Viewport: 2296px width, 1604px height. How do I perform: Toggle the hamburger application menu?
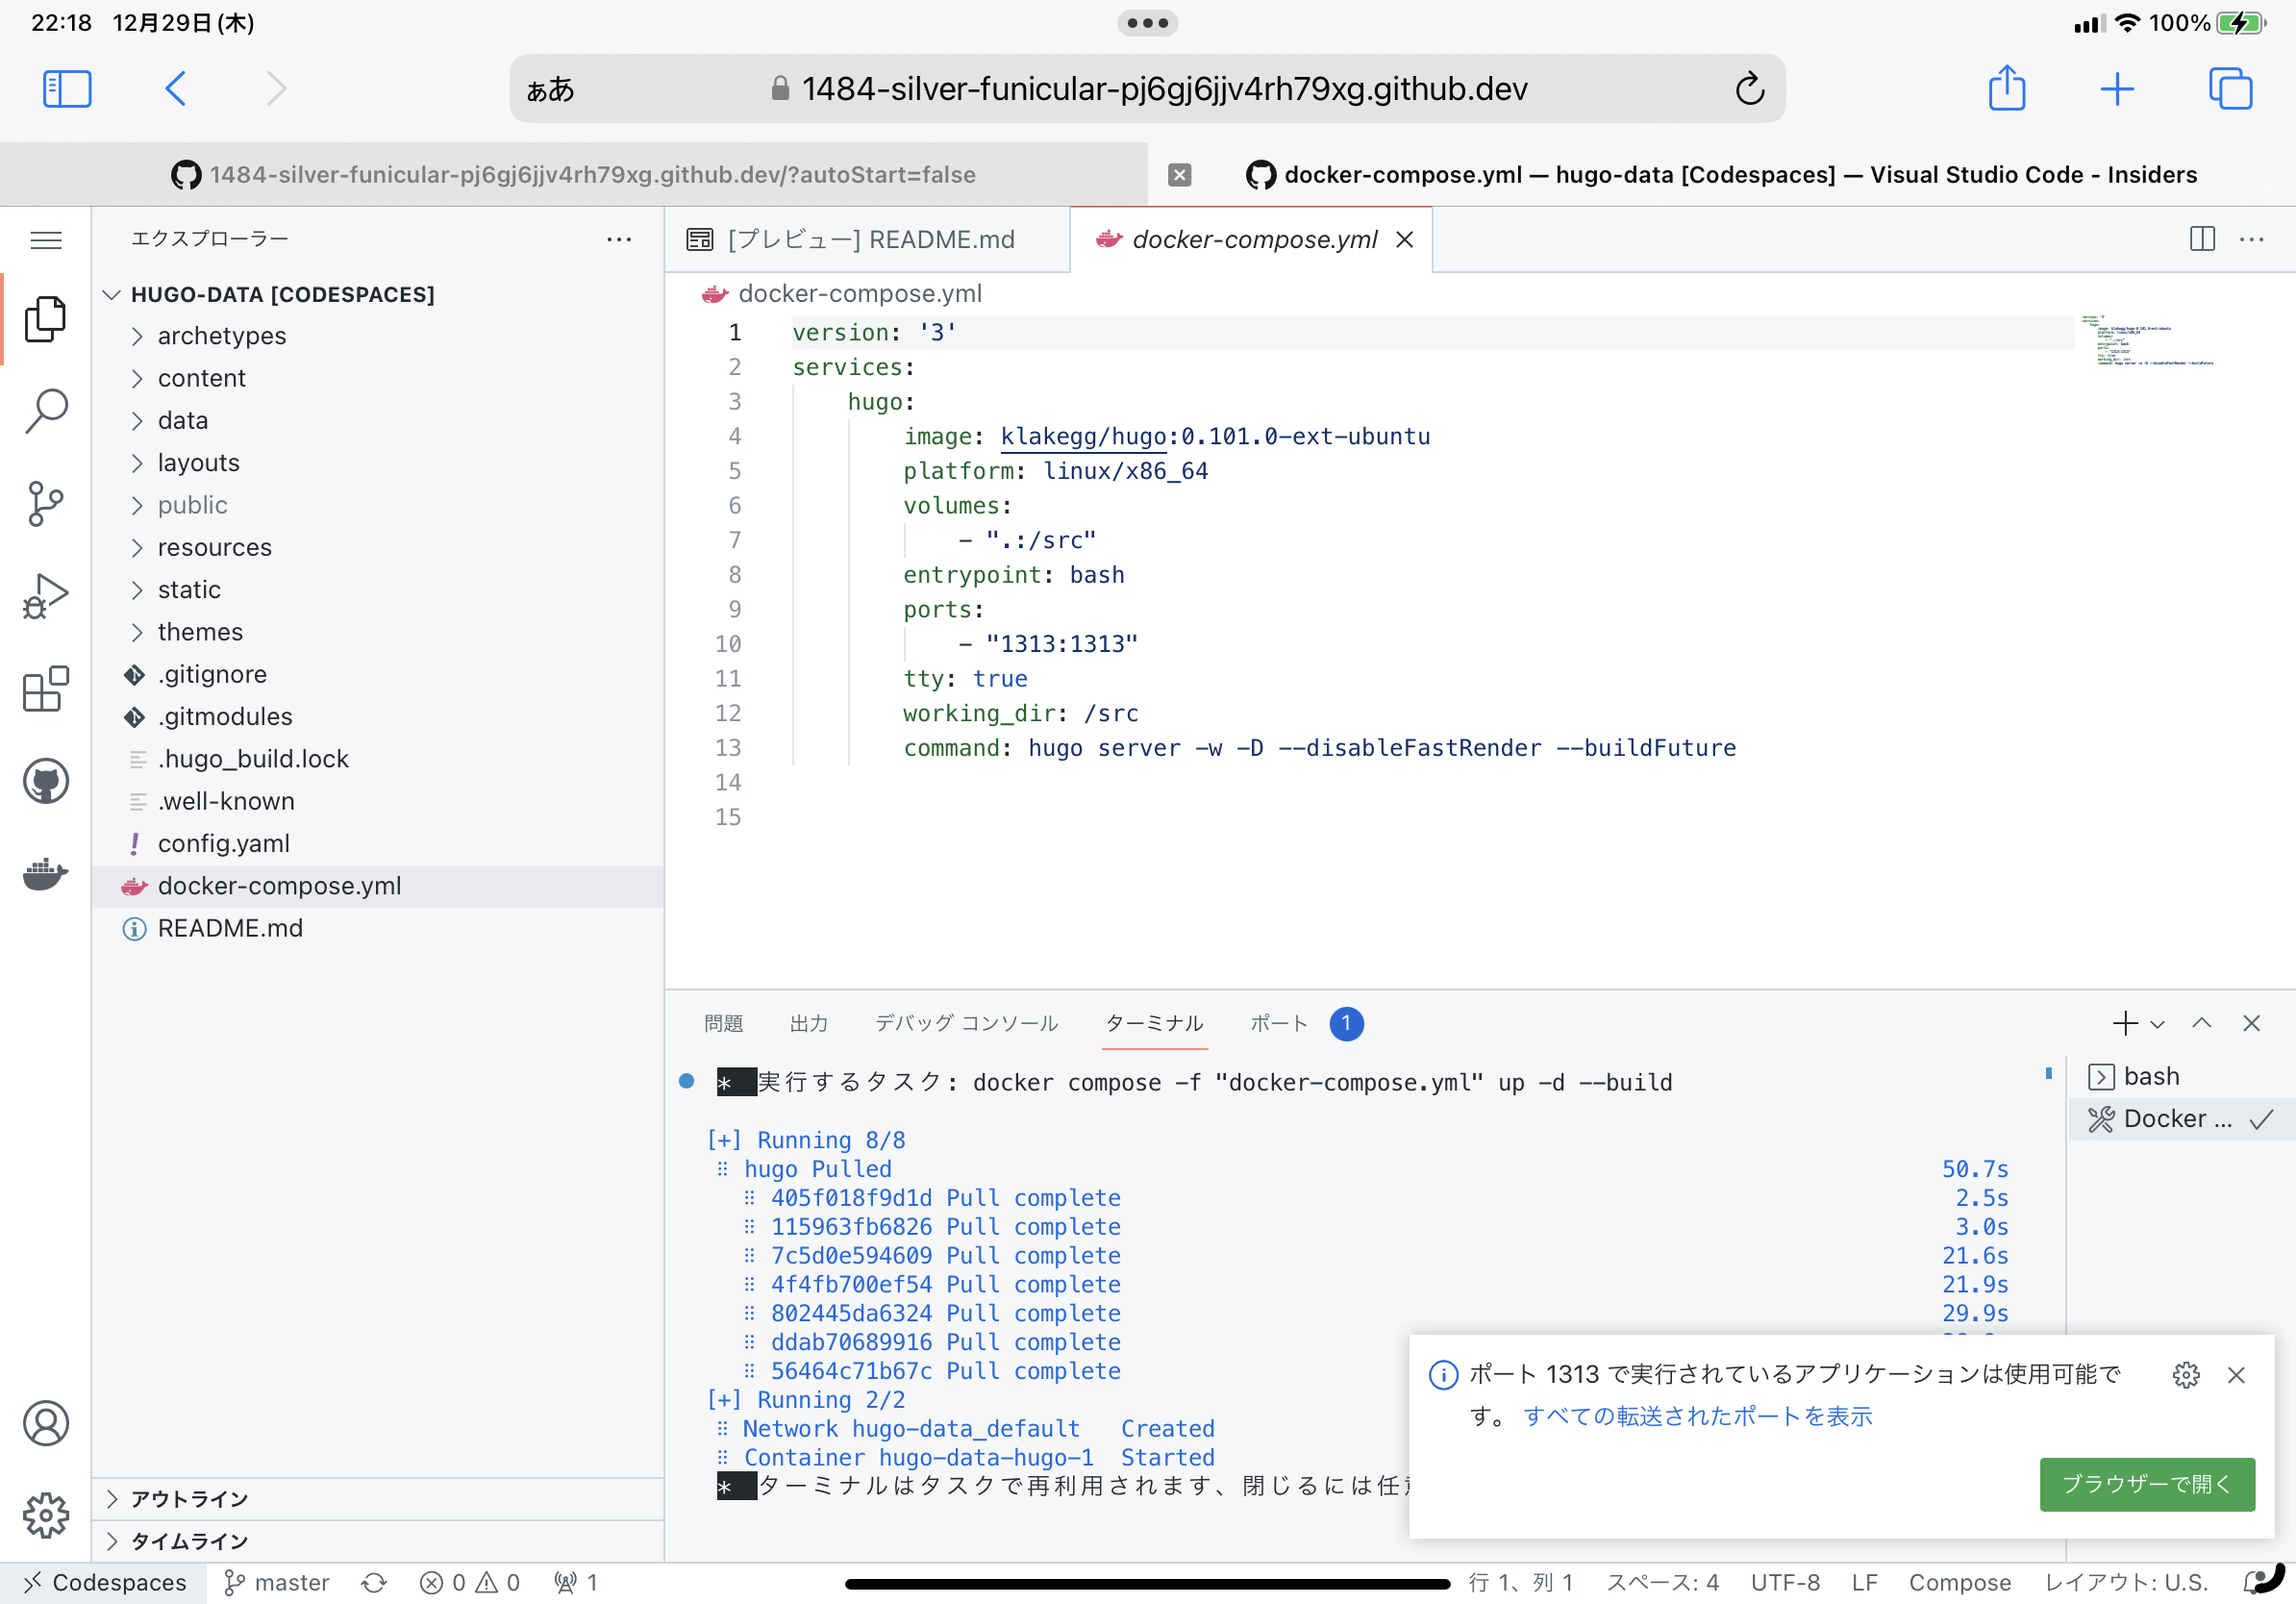[46, 240]
